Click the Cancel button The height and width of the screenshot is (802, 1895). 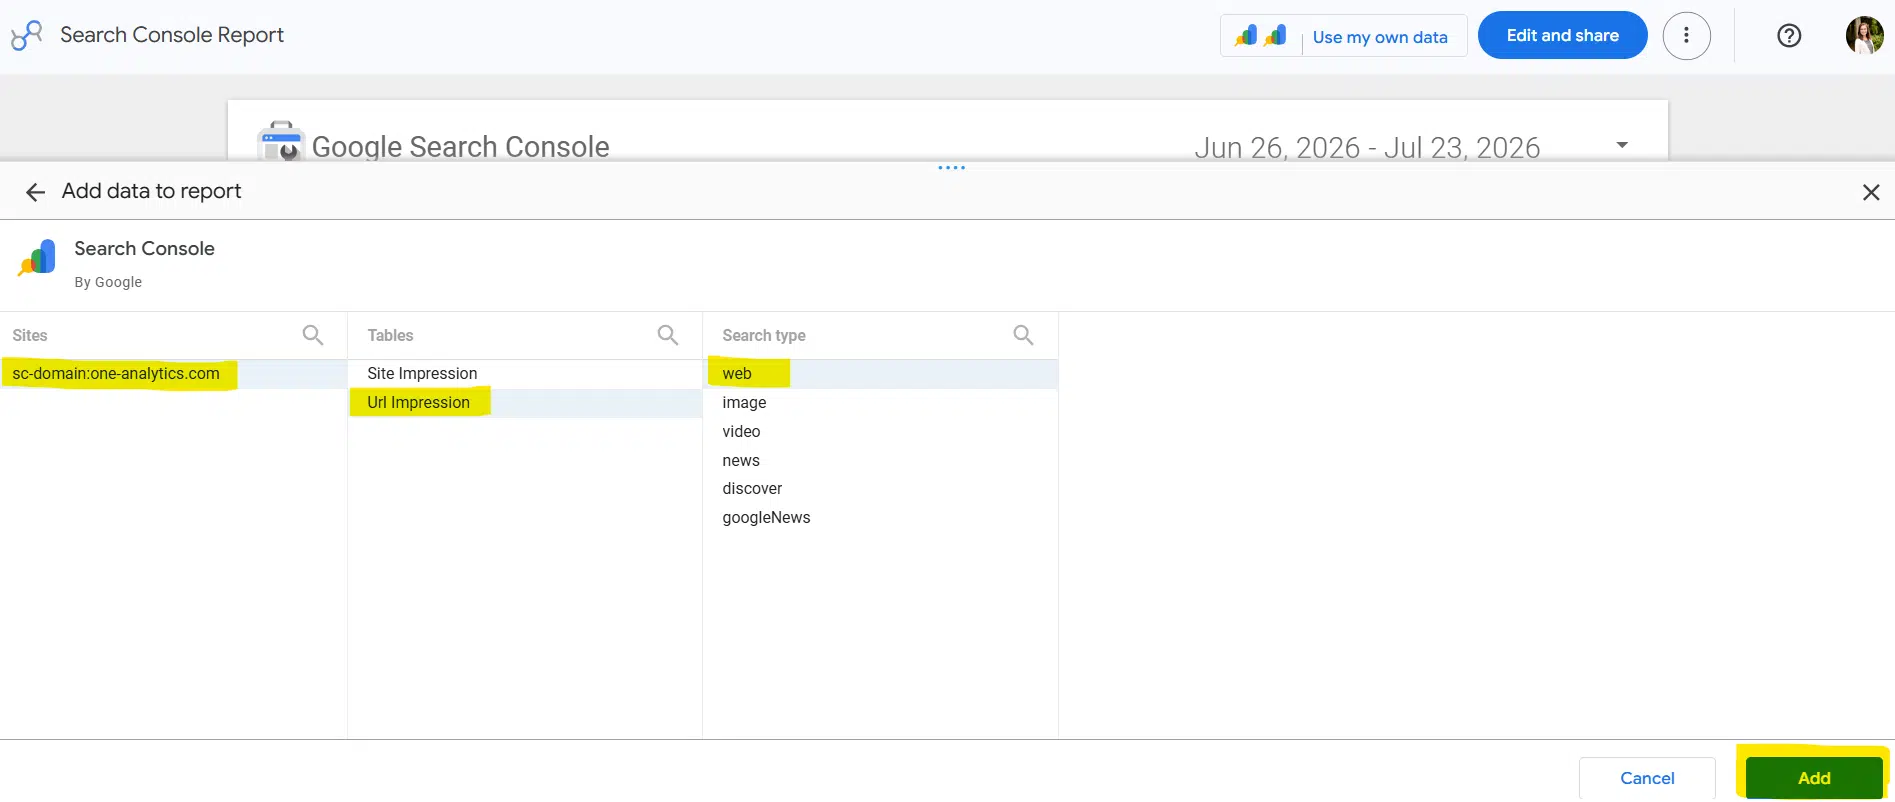[1647, 778]
